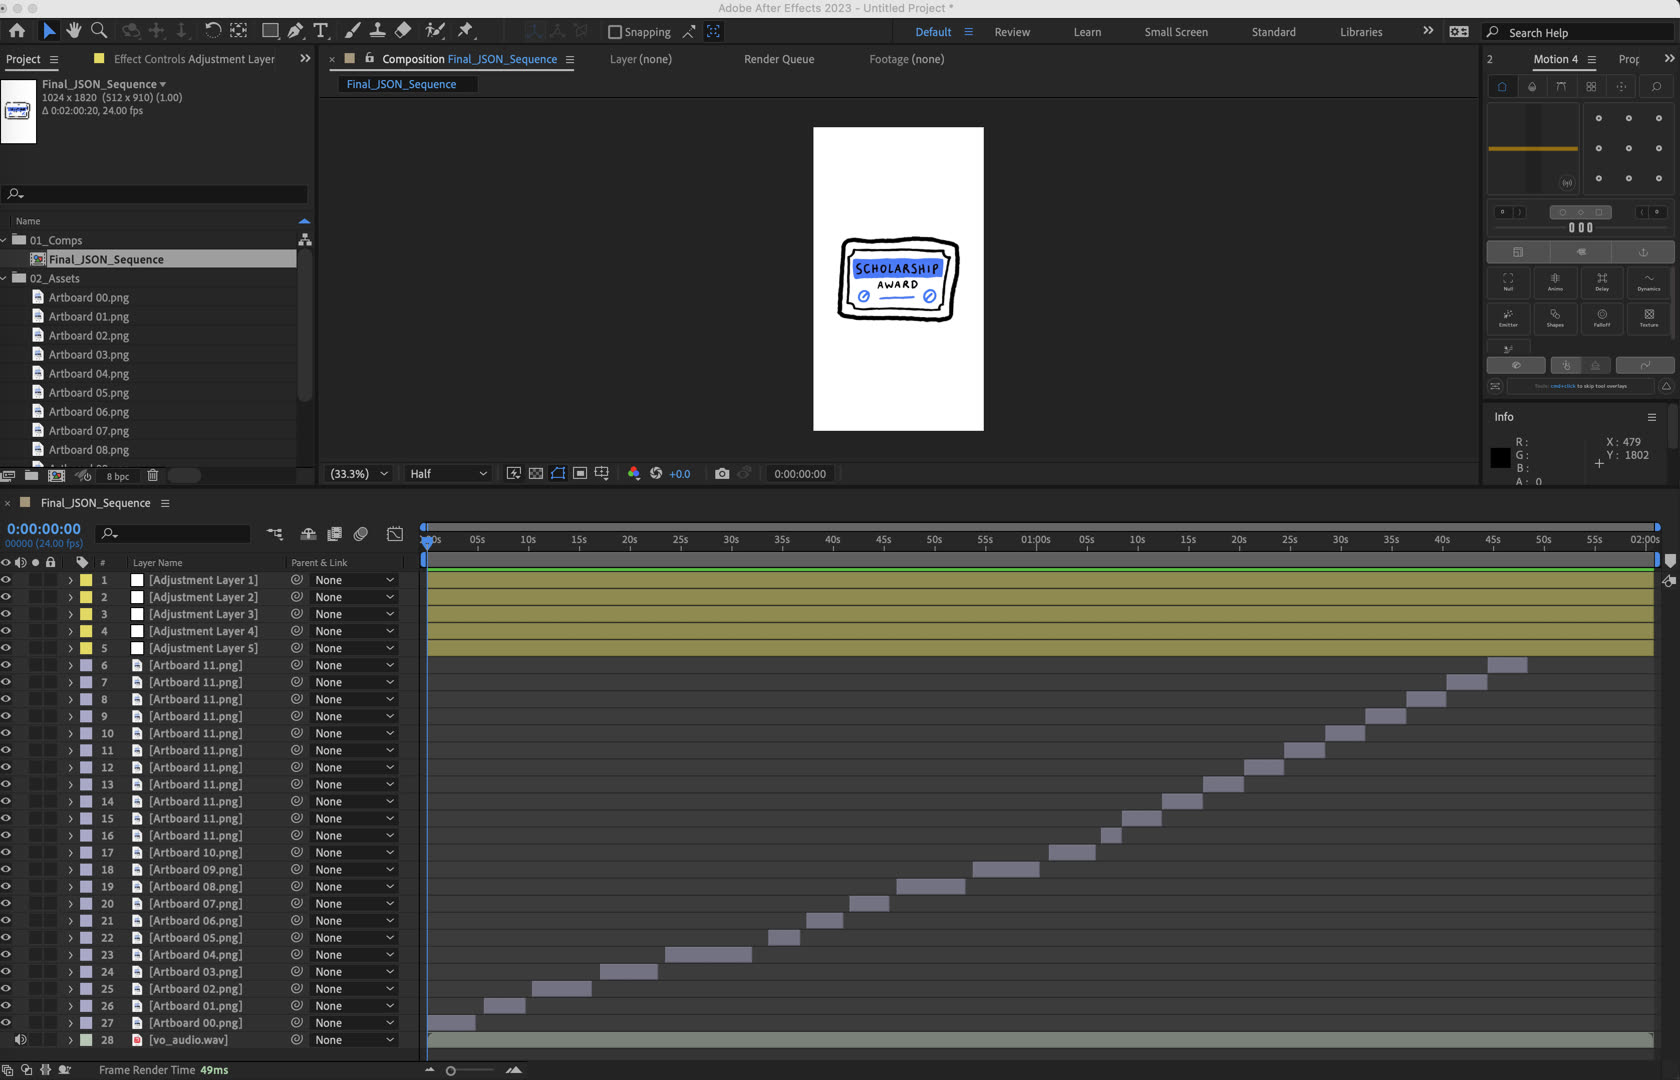Viewport: 1680px width, 1080px height.
Task: Open the Half resolution dropdown
Action: pos(448,474)
